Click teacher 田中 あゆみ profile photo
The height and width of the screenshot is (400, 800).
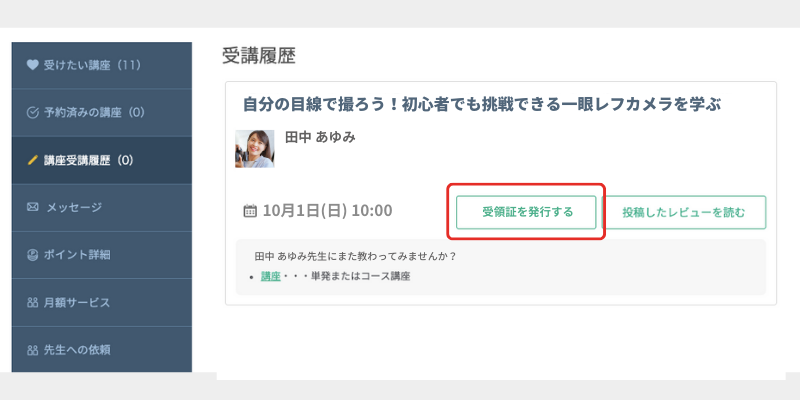pos(255,149)
